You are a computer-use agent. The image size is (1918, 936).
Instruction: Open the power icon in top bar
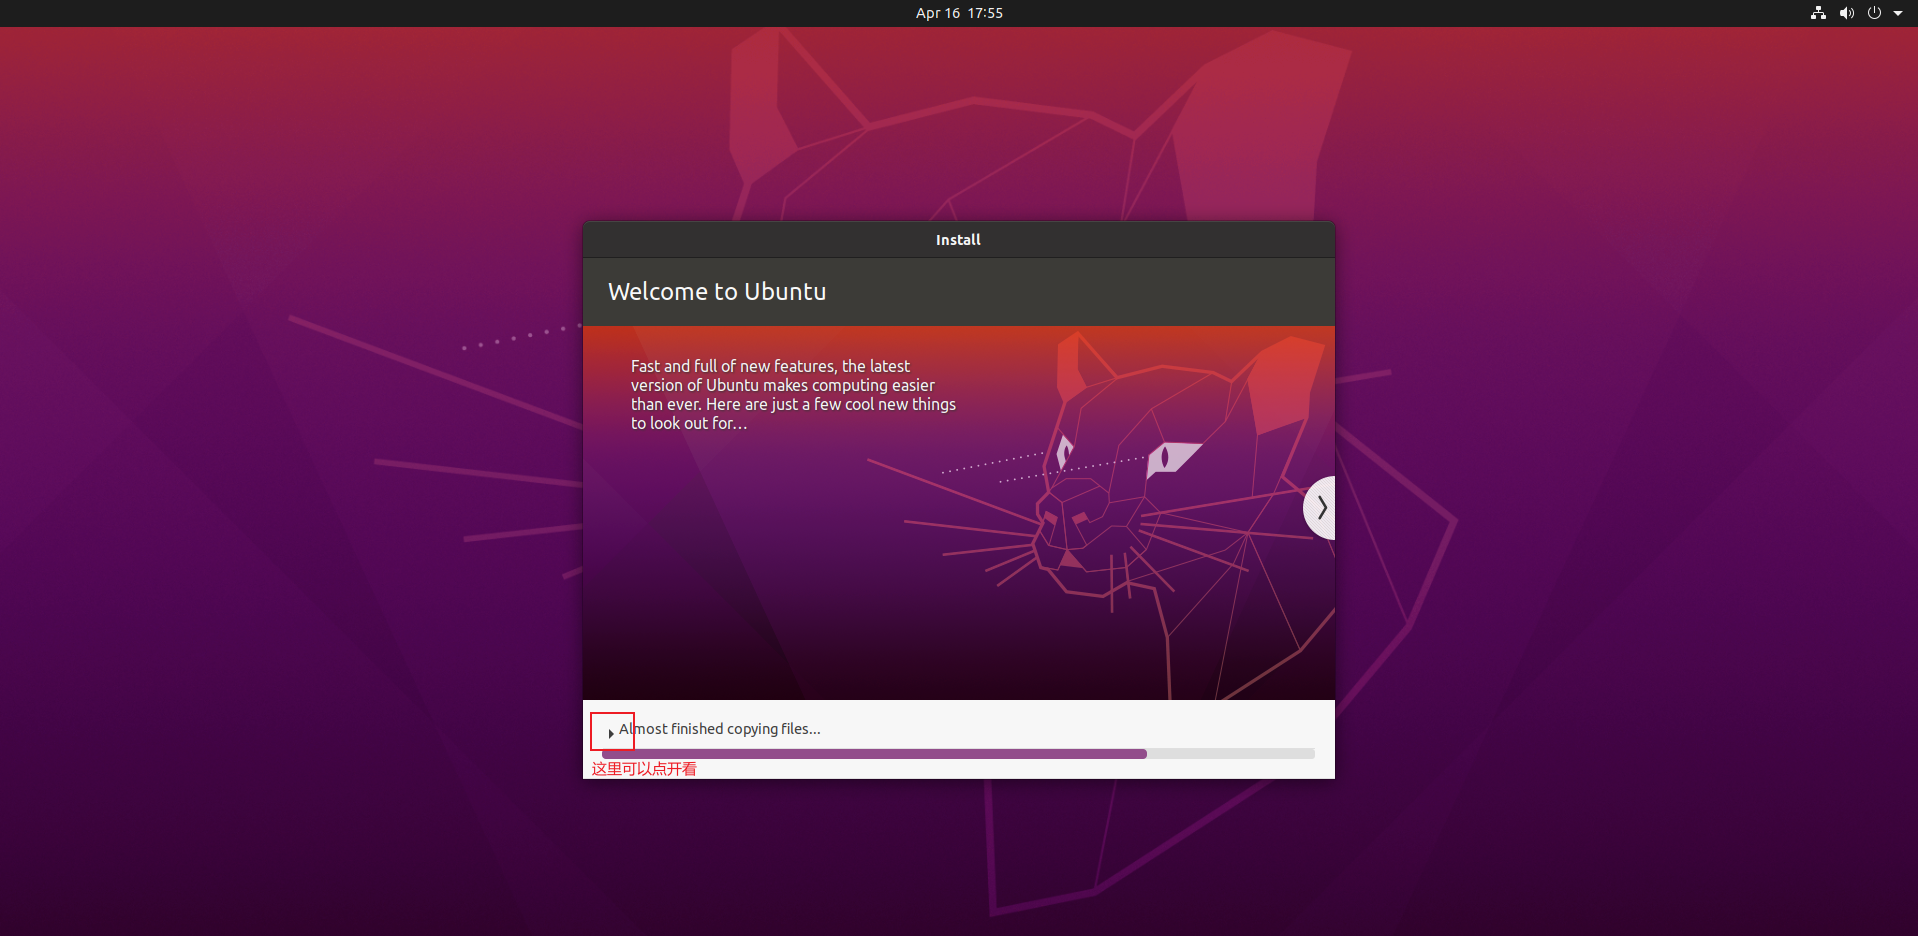[x=1874, y=13]
